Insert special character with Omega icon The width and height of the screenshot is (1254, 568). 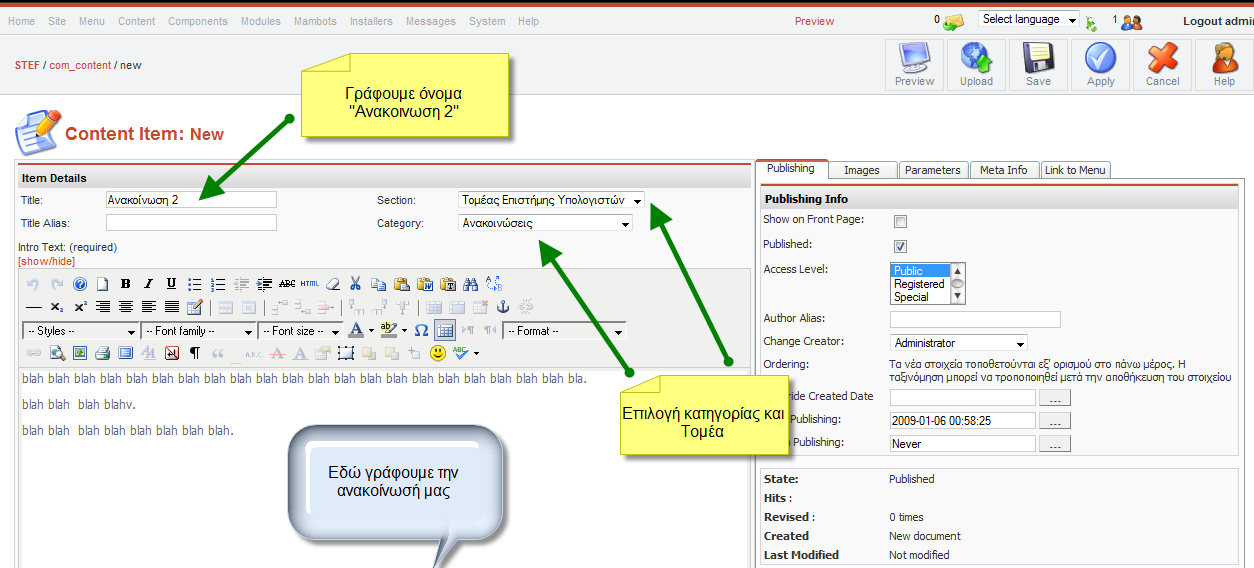(x=421, y=331)
